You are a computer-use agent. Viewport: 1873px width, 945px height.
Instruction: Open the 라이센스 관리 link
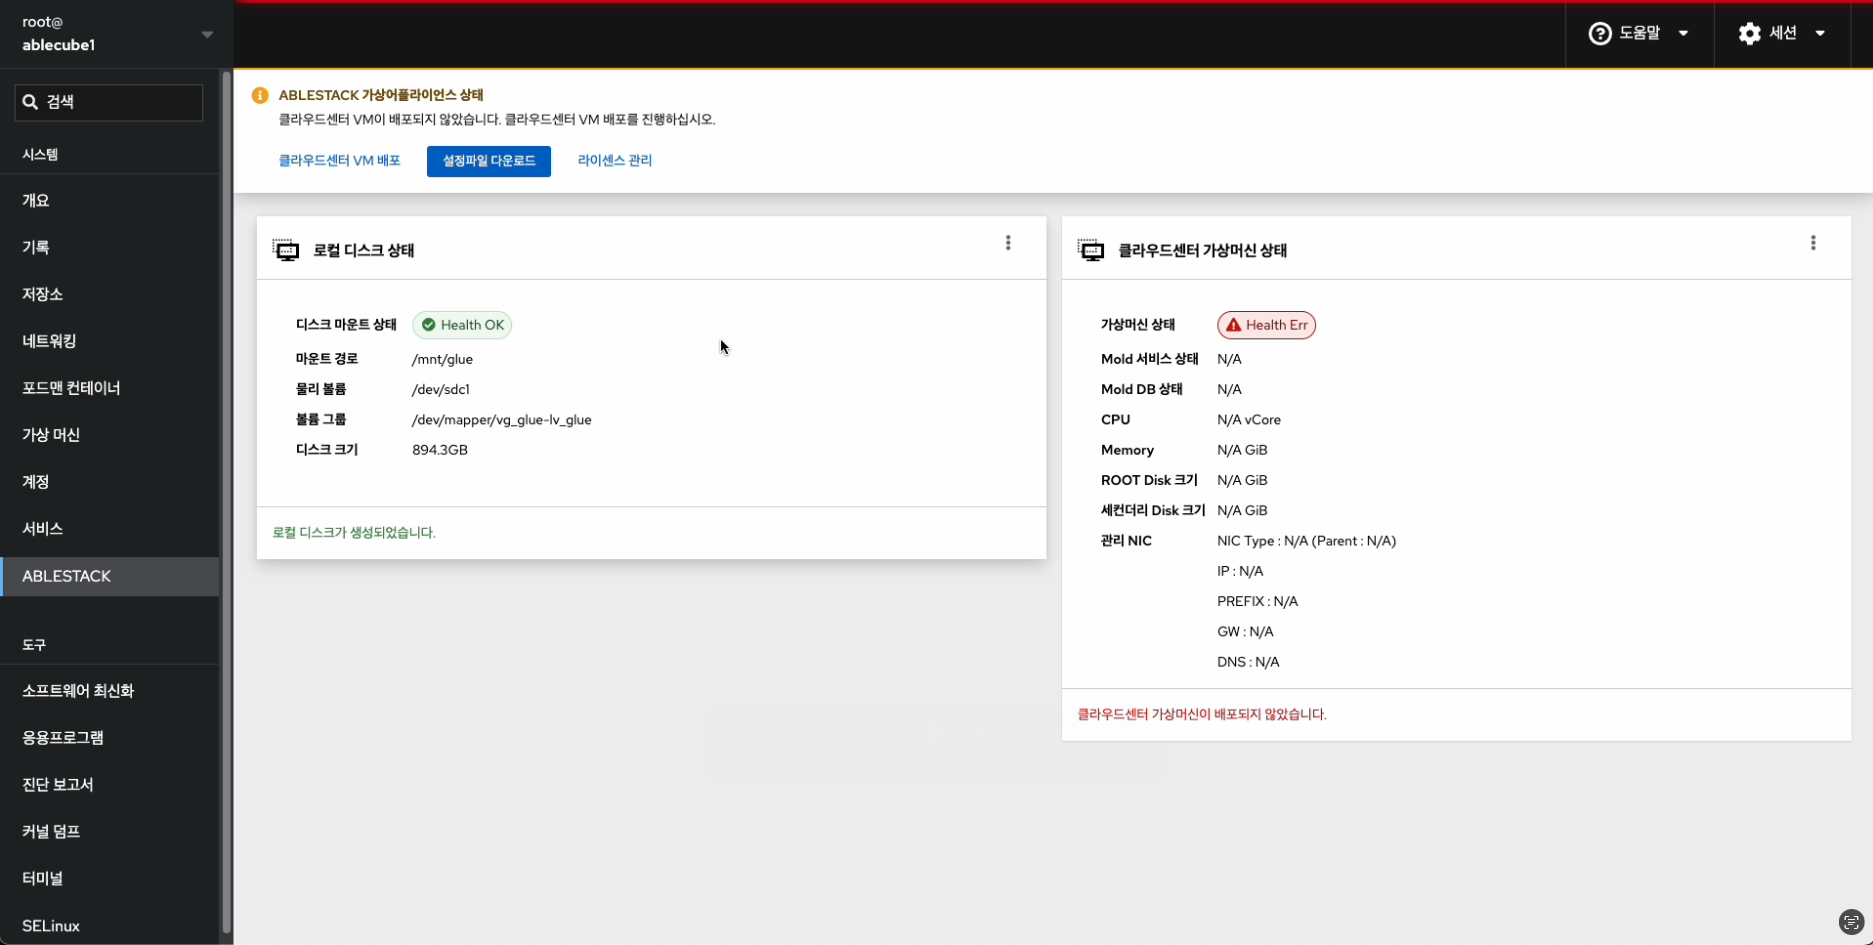[614, 161]
